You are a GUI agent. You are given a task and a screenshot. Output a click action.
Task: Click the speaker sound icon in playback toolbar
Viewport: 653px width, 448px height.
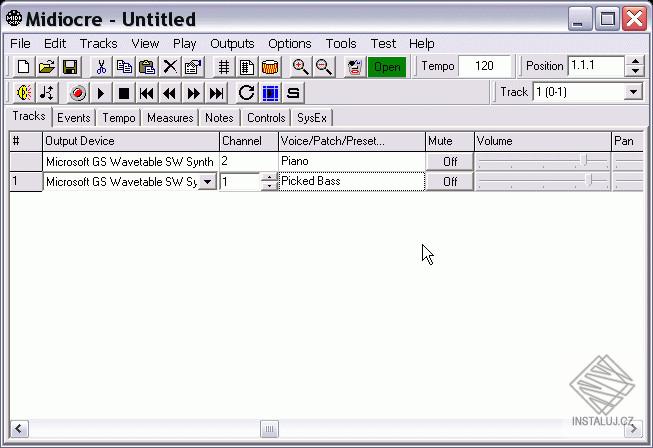[x=24, y=92]
